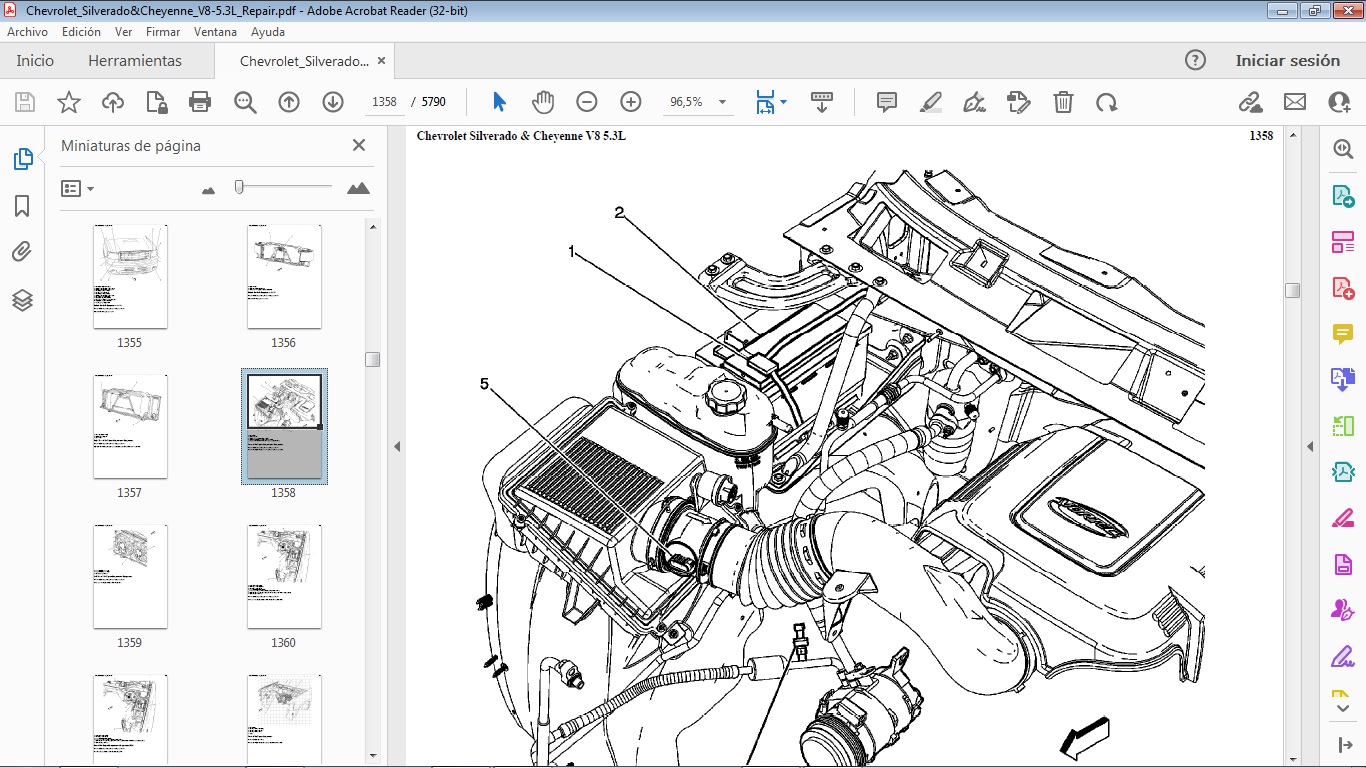Image resolution: width=1366 pixels, height=768 pixels.
Task: Open the layers panel icon
Action: (x=22, y=300)
